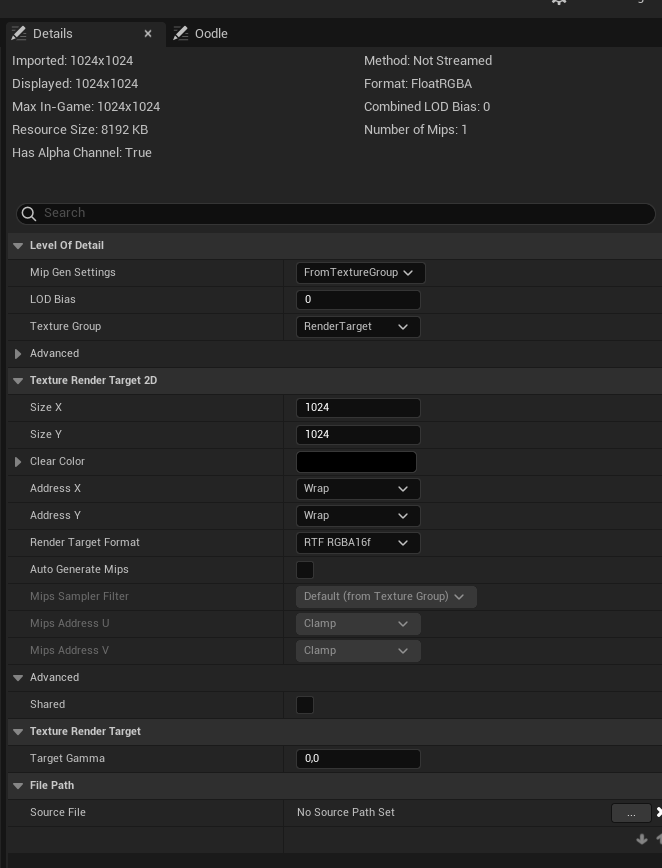Open the Mips Address U dropdown
The image size is (662, 868).
[358, 624]
